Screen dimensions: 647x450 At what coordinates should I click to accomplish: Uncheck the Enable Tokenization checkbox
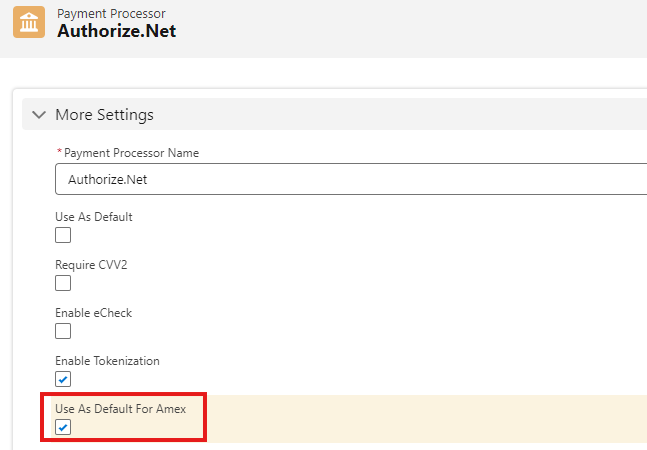(63, 379)
